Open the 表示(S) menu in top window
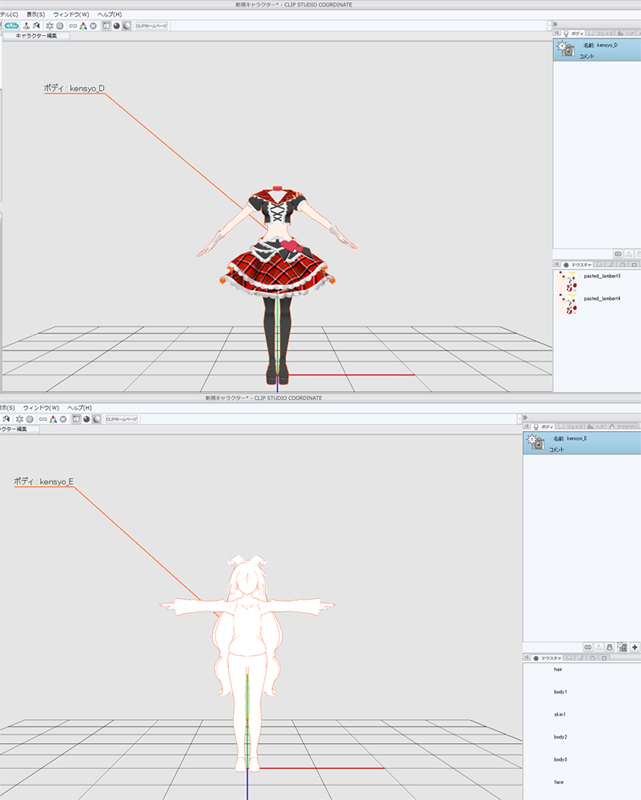Screen dimensions: 641x800 click(34, 15)
